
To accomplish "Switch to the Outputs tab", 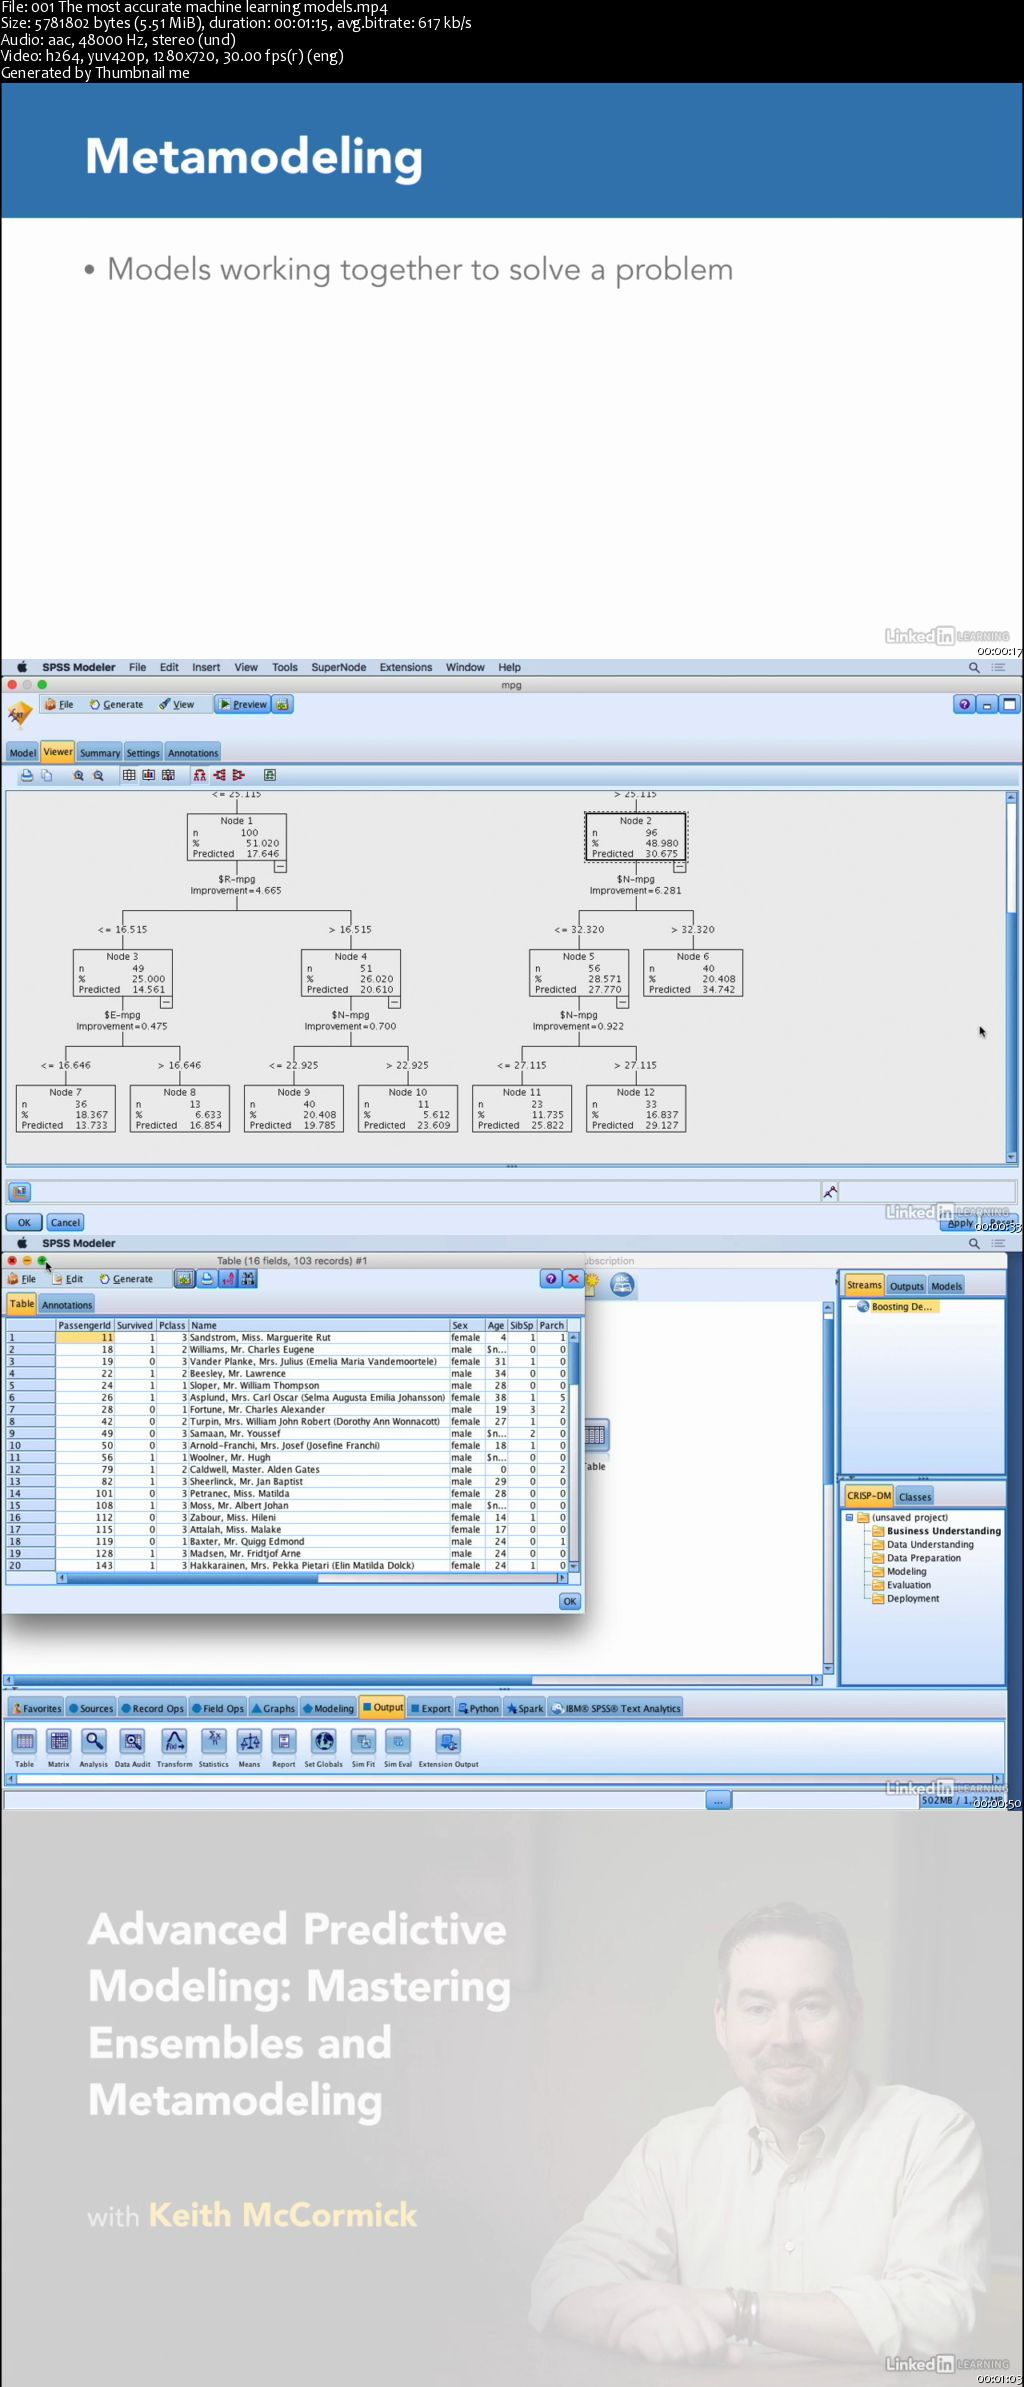I will (x=906, y=1286).
